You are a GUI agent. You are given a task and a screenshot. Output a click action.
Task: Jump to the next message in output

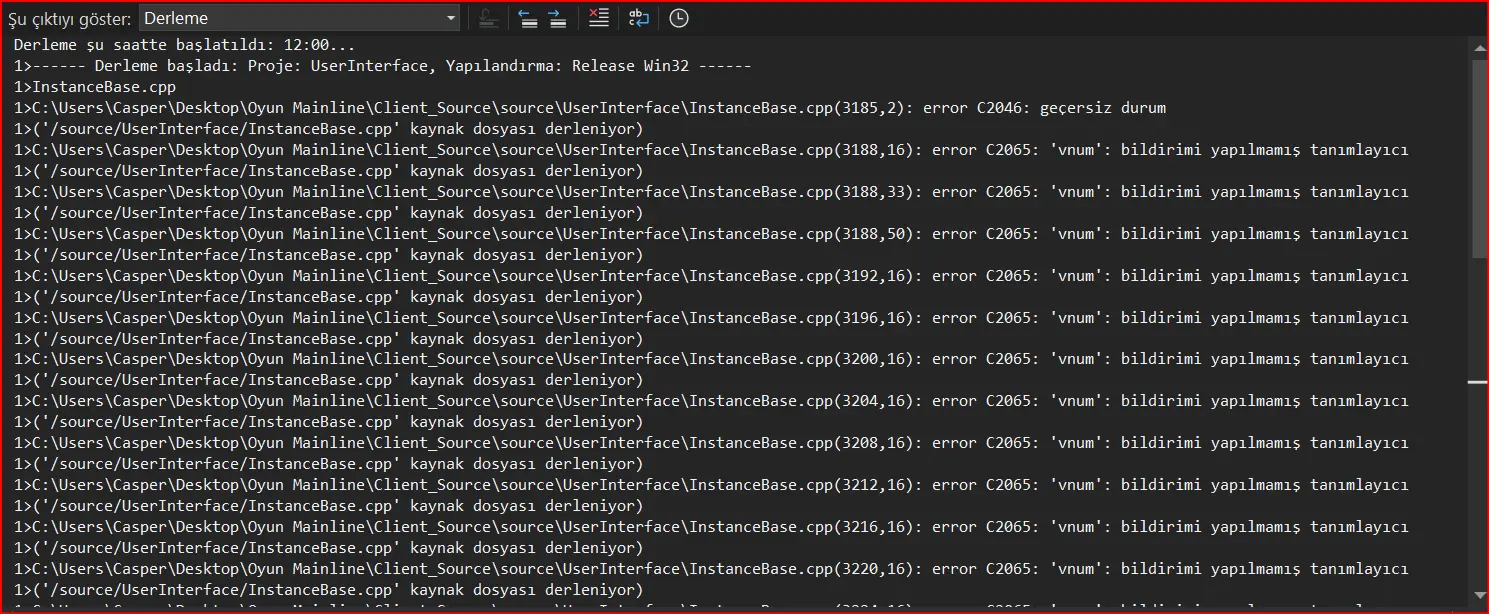pyautogui.click(x=557, y=18)
